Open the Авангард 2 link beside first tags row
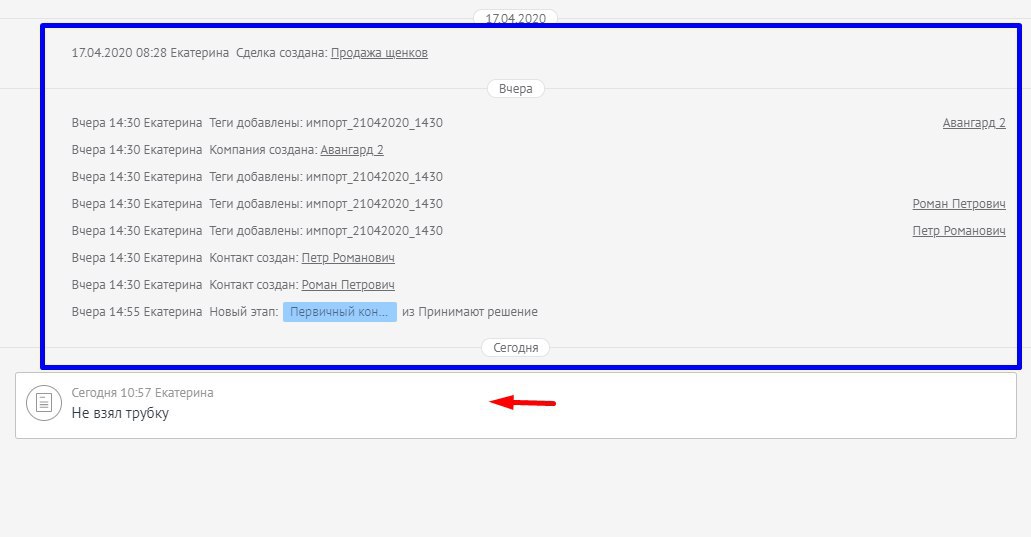 pyautogui.click(x=974, y=123)
